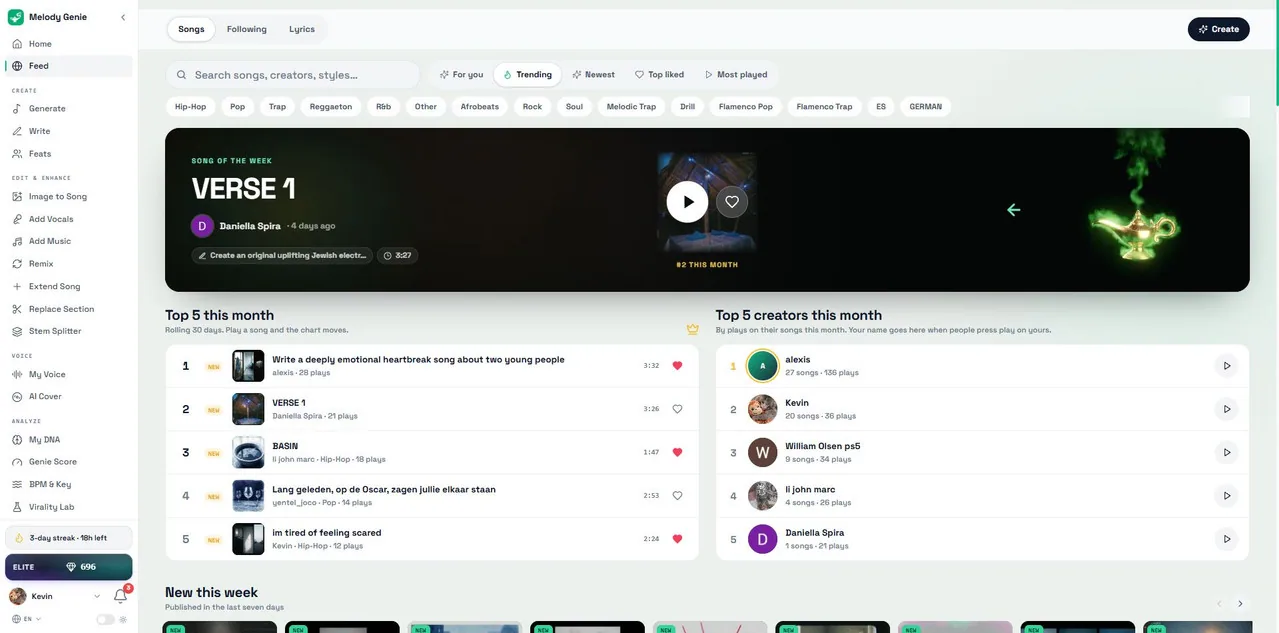The image size is (1279, 633).
Task: Open Add Vocals in the sidebar
Action: point(69,219)
